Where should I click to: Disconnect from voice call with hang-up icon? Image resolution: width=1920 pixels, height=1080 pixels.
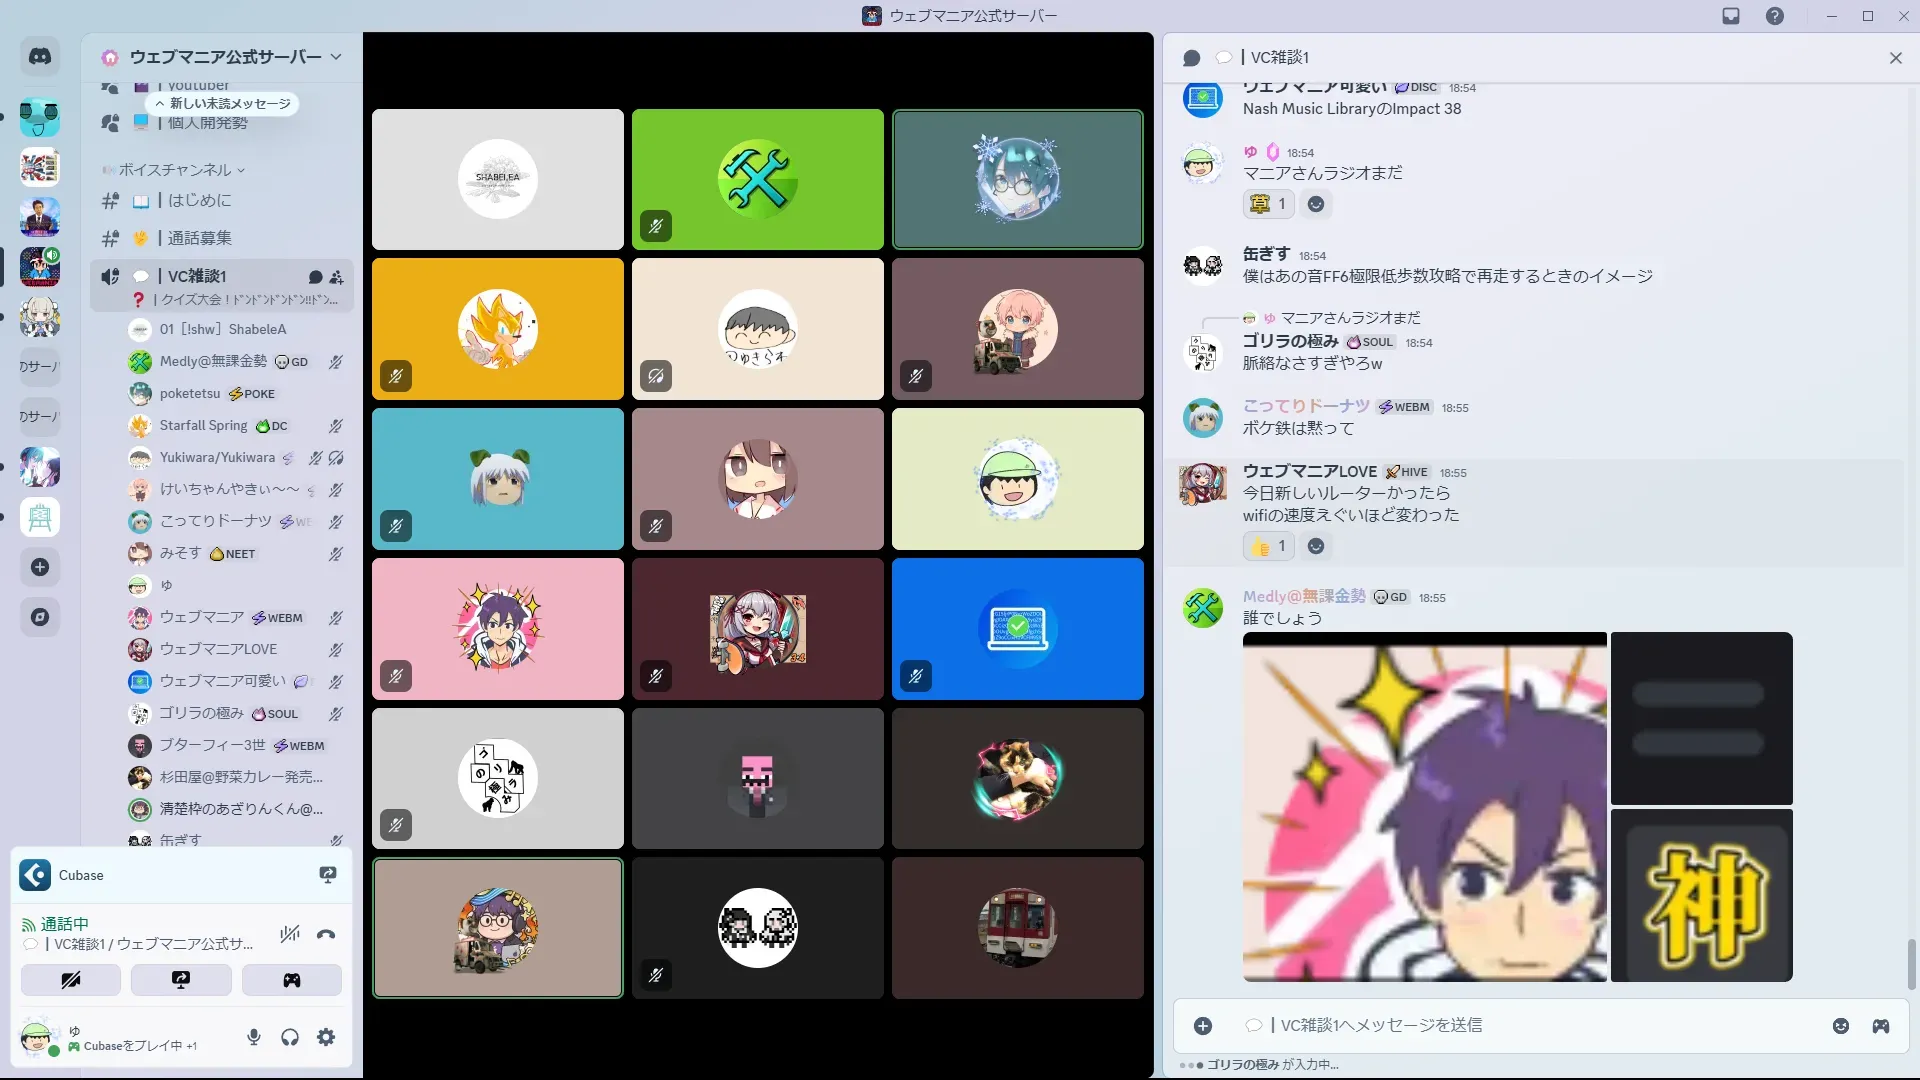326,935
